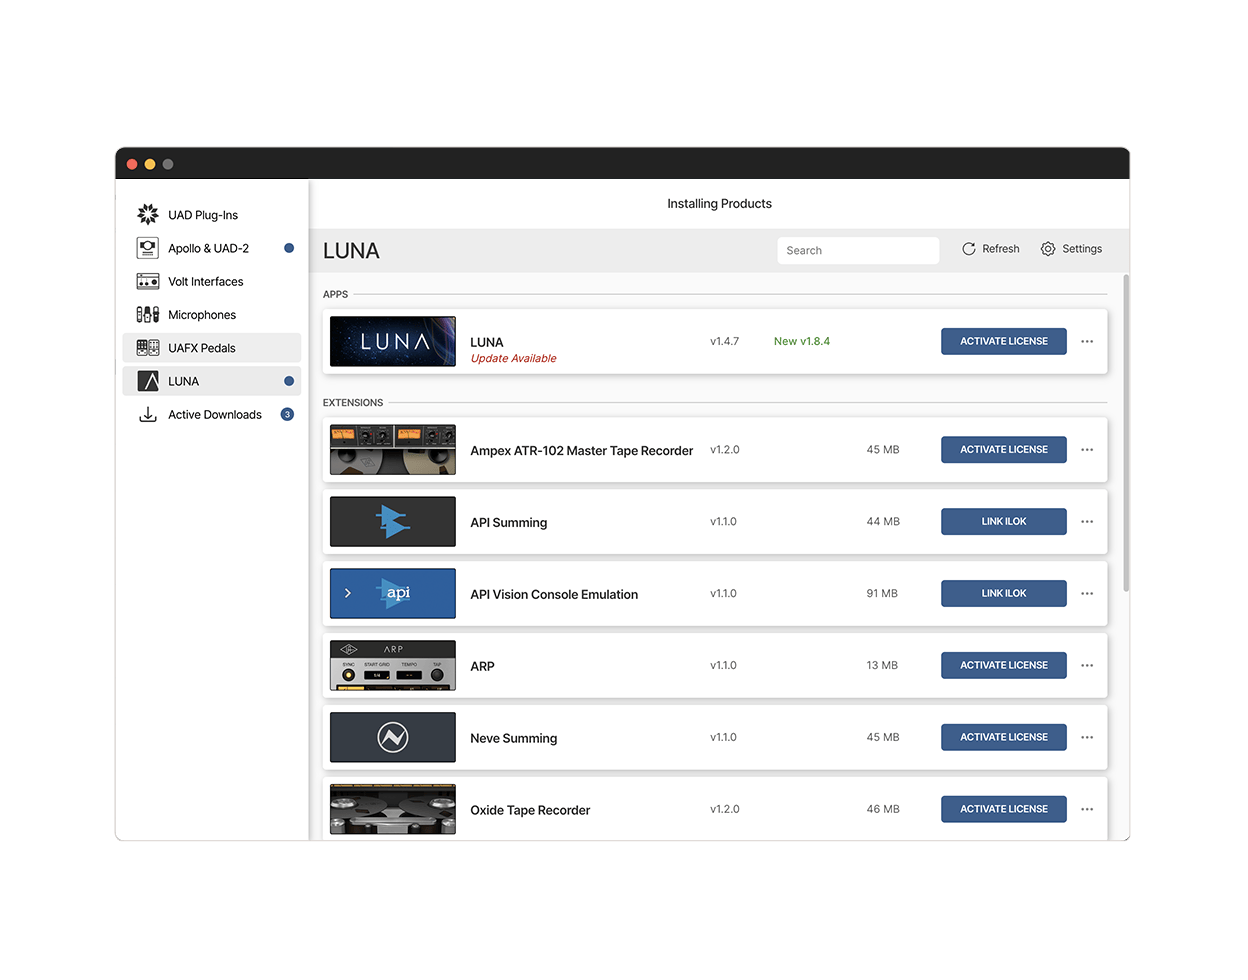Go to Active Downloads in sidebar
The height and width of the screenshot is (980, 1248).
tap(215, 415)
